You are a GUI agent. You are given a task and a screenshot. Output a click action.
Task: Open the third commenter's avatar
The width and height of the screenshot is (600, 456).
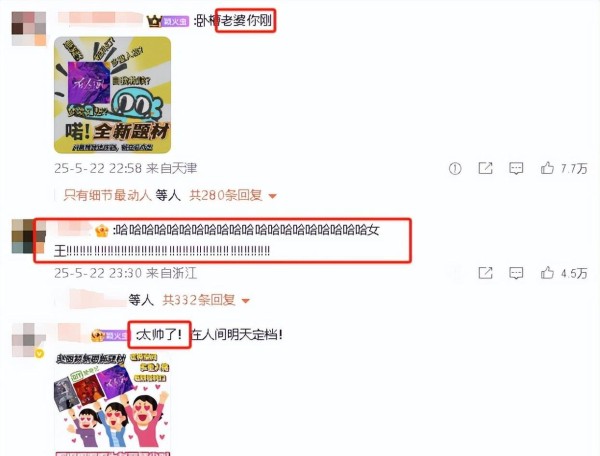point(29,340)
